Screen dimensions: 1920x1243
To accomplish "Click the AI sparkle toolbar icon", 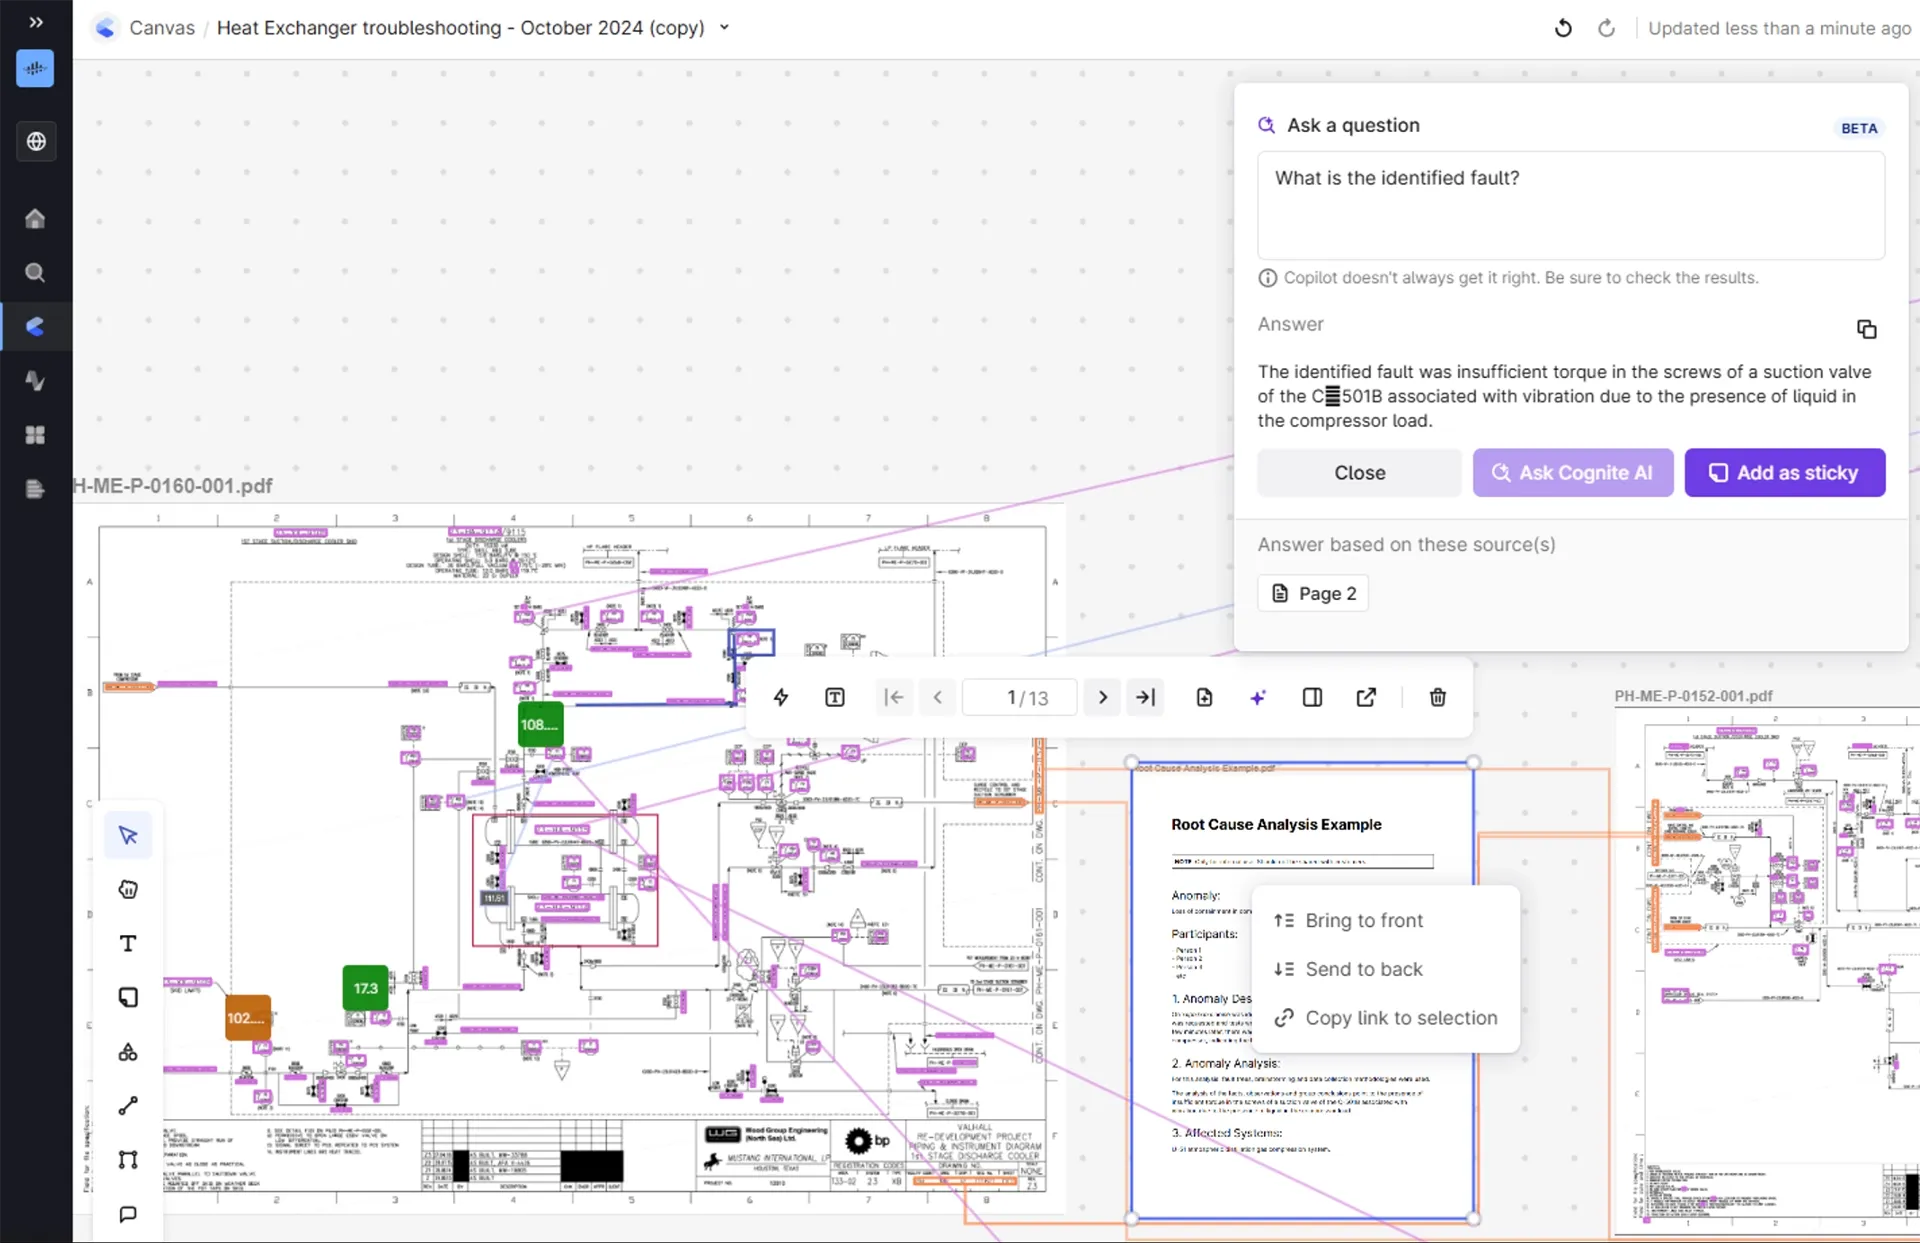I will tap(1258, 698).
